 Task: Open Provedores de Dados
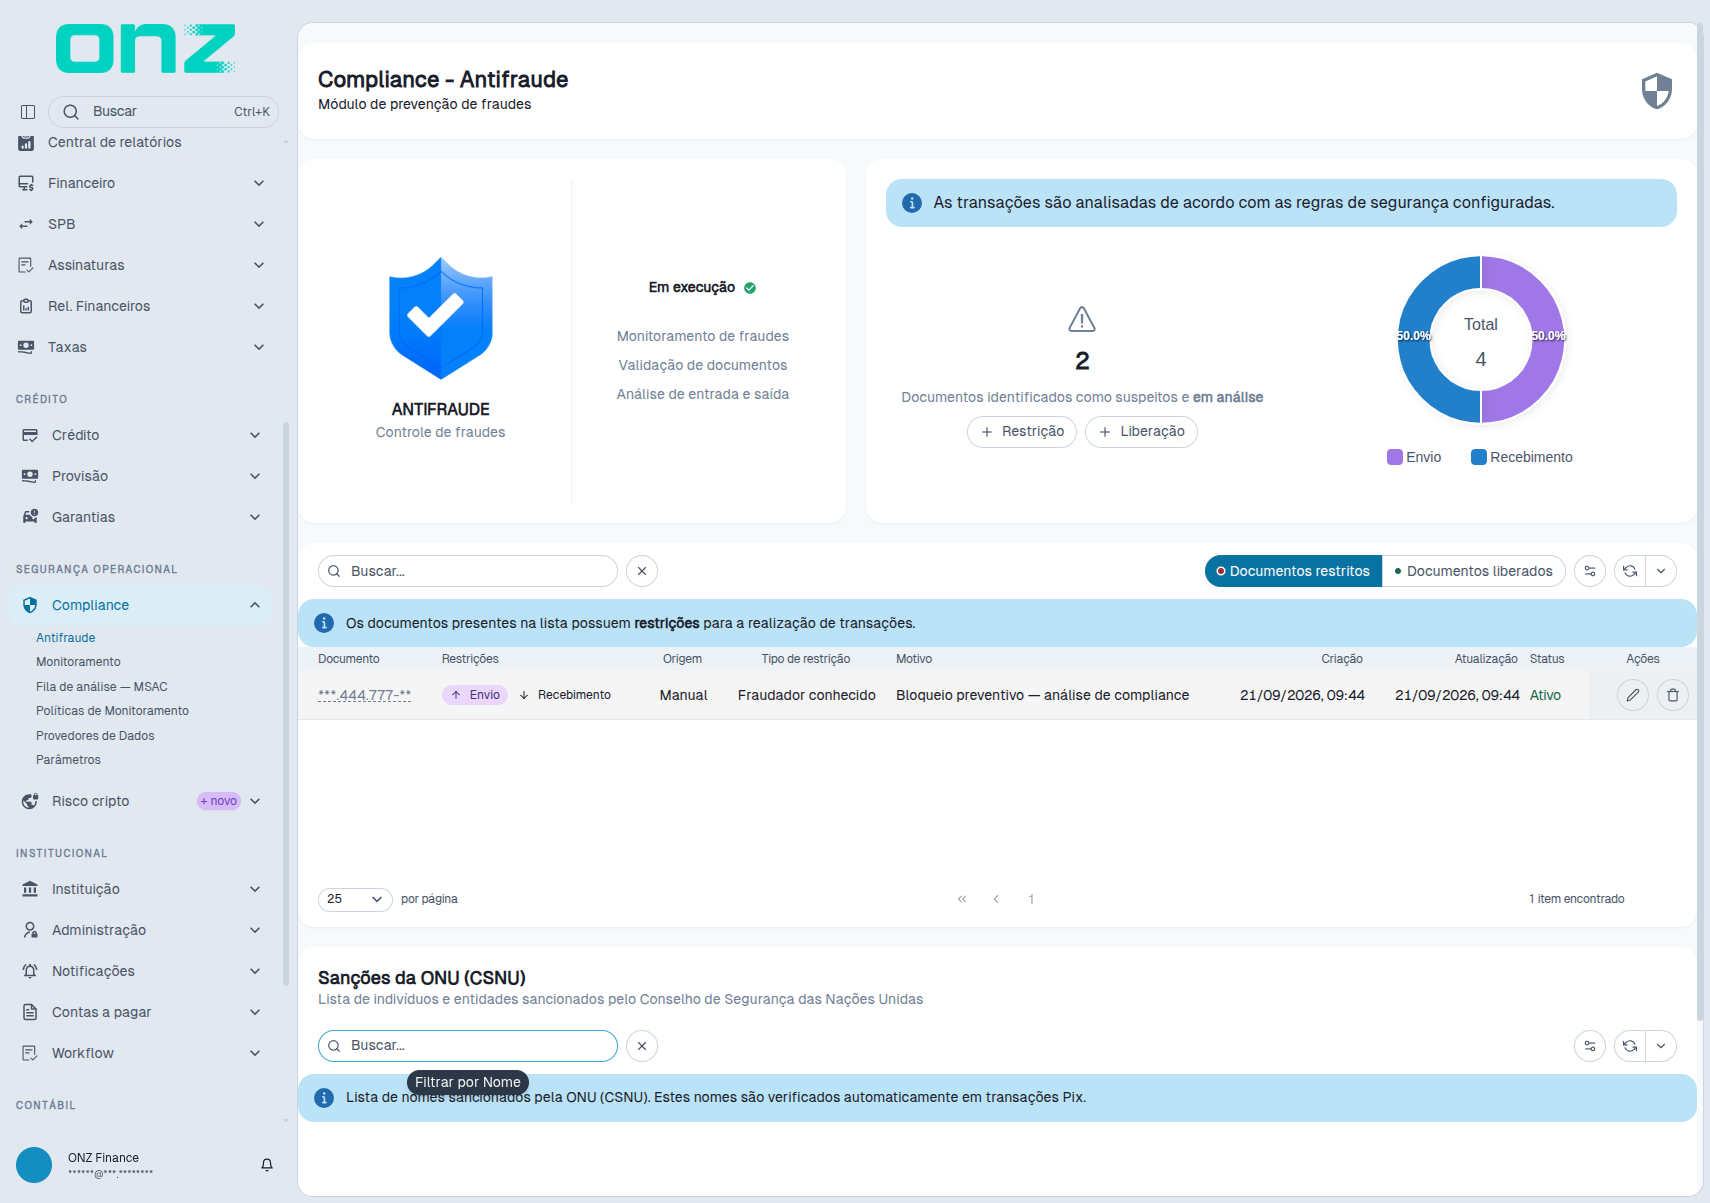95,736
